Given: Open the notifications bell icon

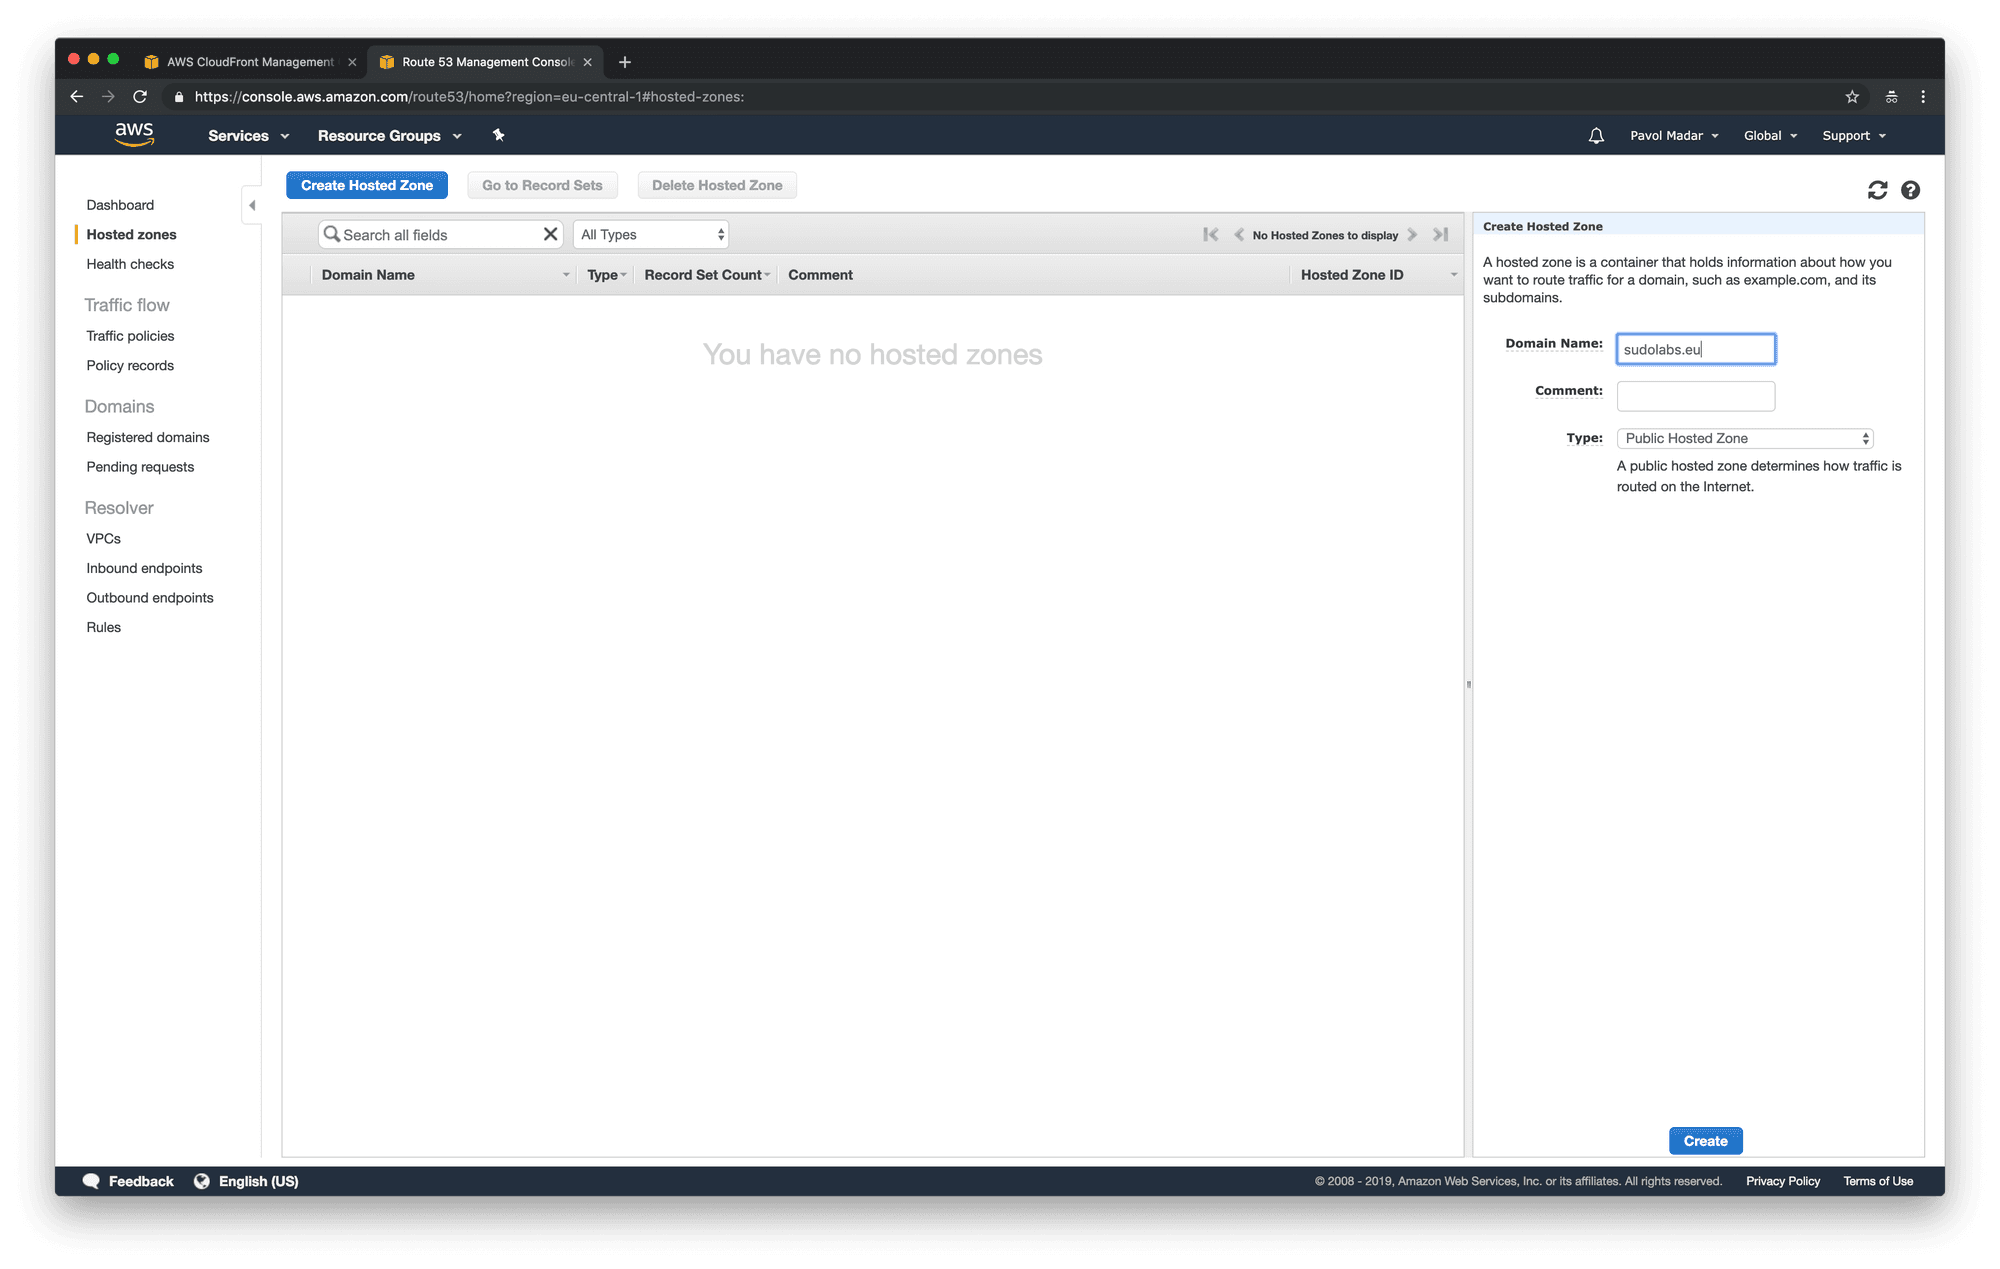Looking at the screenshot, I should [1596, 135].
